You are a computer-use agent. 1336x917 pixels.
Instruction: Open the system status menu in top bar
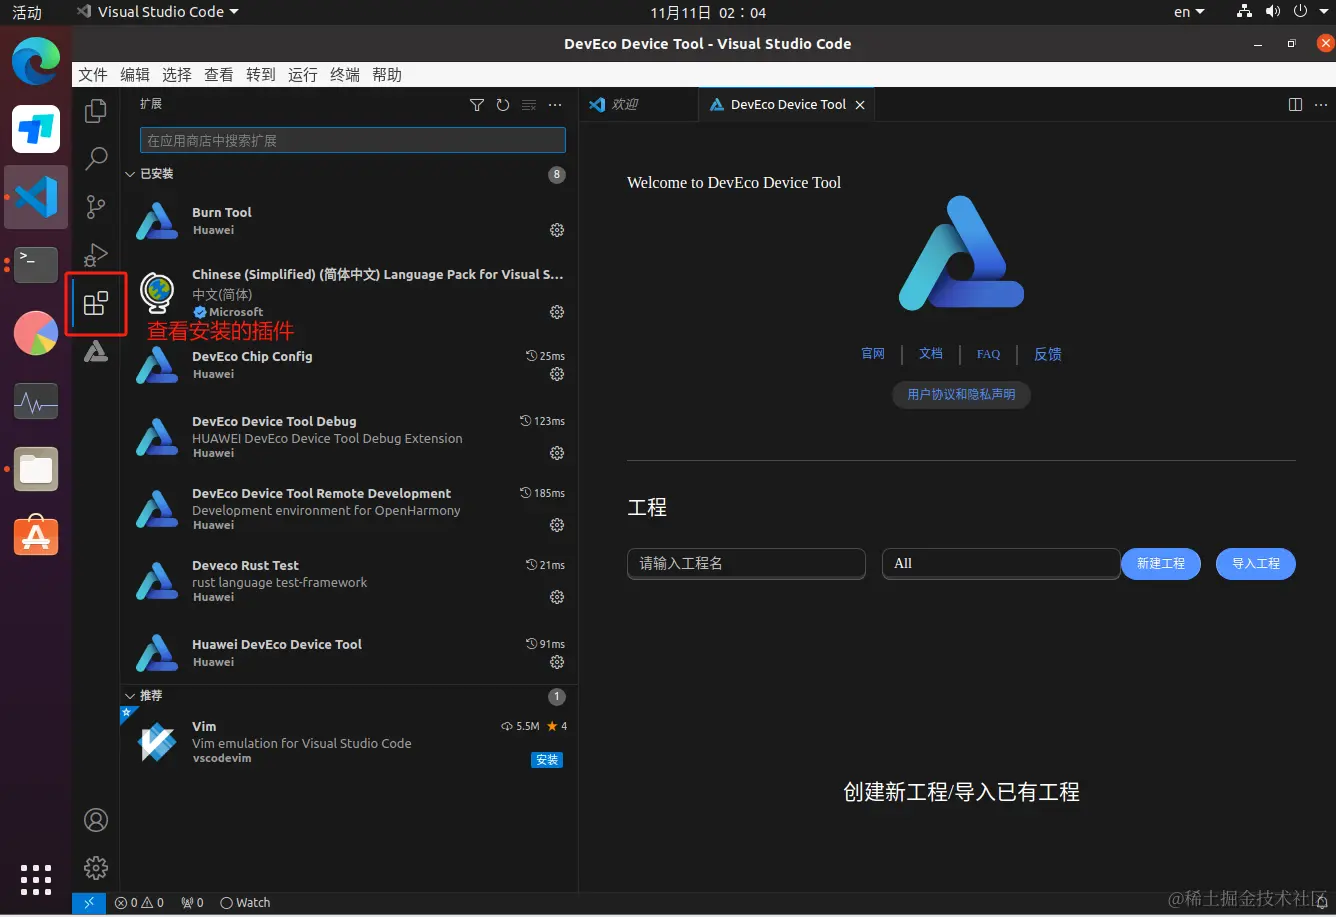point(1285,12)
